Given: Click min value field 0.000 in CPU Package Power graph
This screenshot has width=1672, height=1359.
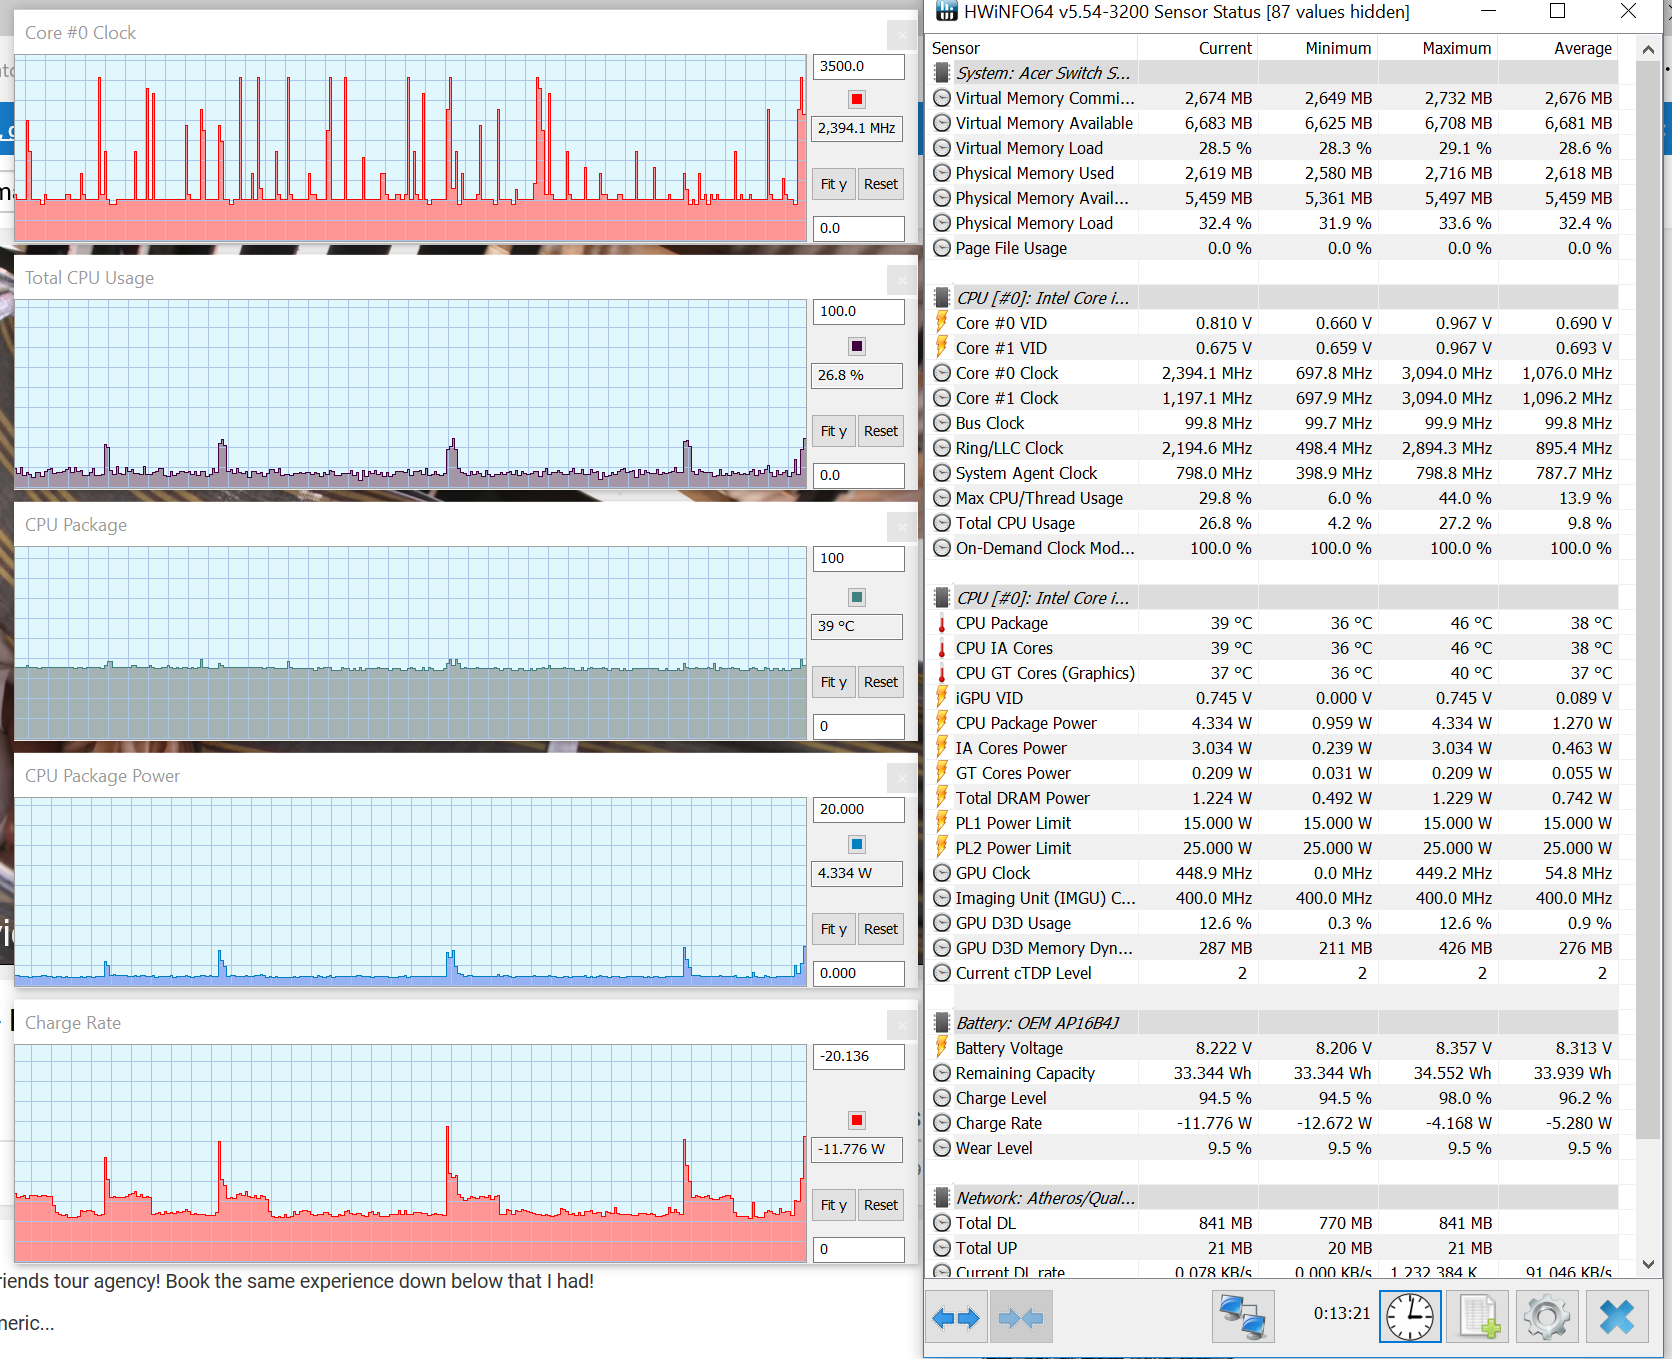Looking at the screenshot, I should click(859, 973).
